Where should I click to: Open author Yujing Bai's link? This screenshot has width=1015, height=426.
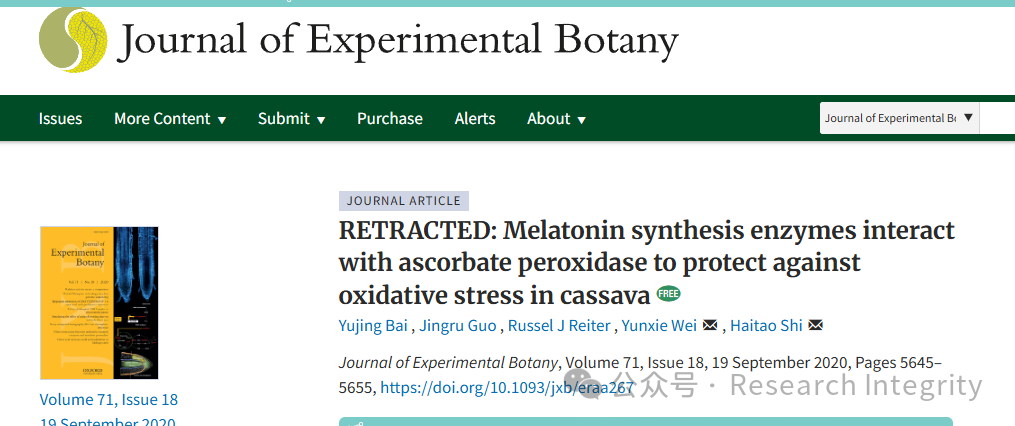pyautogui.click(x=373, y=326)
